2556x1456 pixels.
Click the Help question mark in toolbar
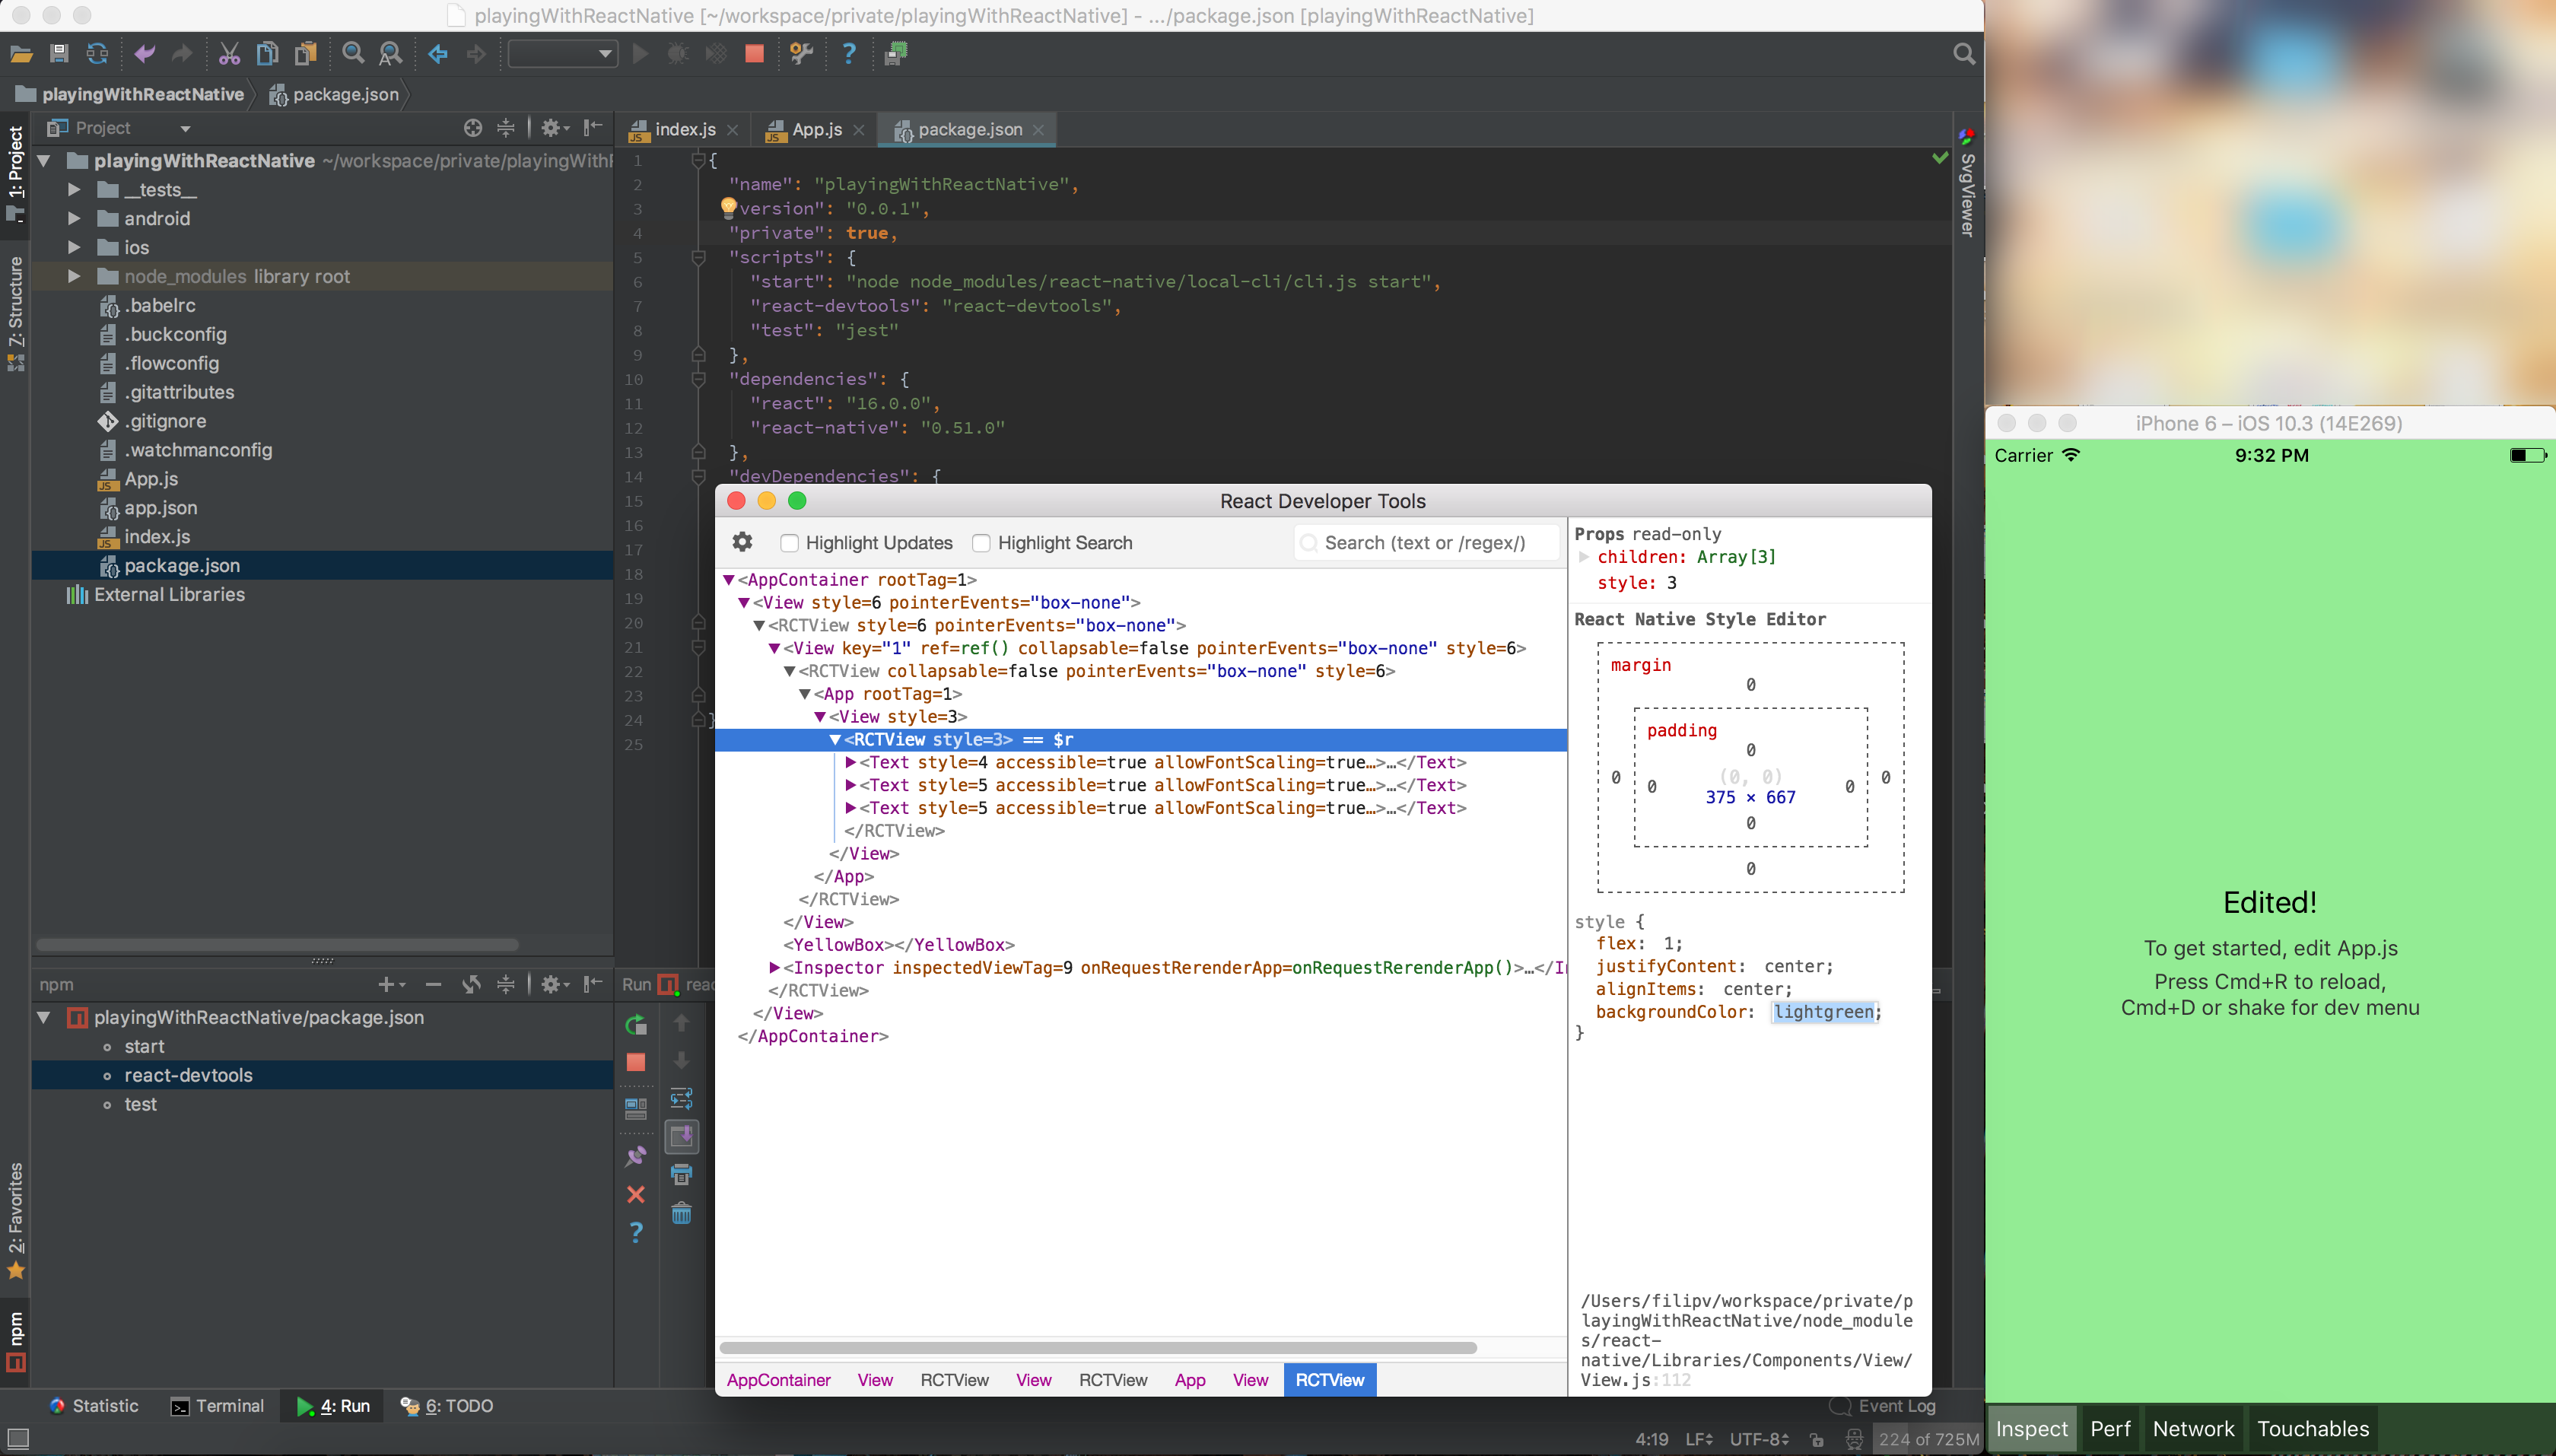[x=849, y=54]
